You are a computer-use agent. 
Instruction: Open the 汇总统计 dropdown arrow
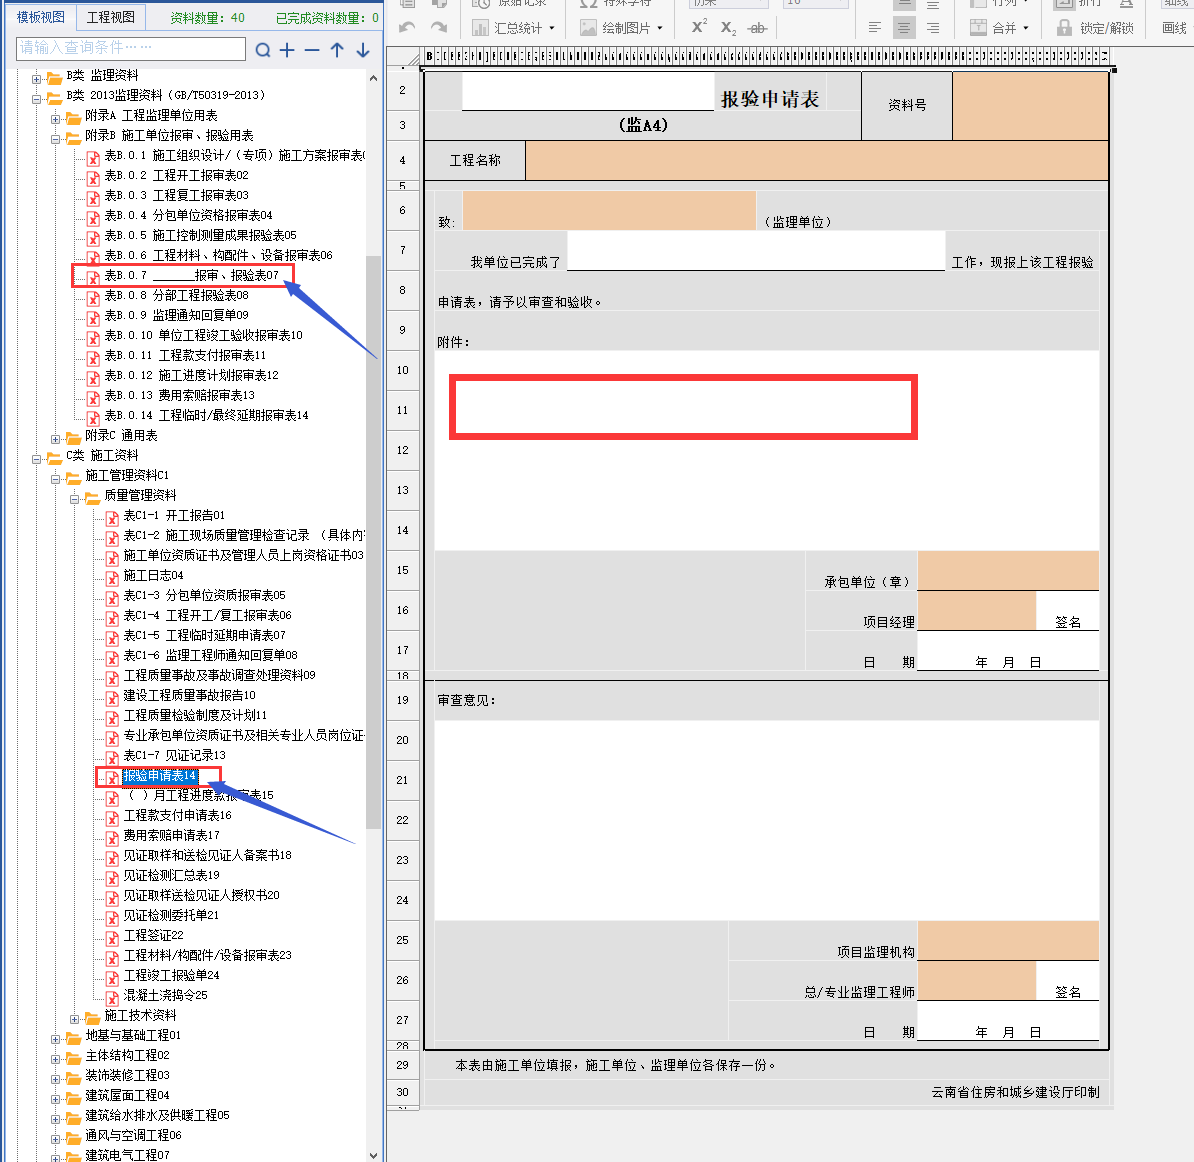pos(552,29)
